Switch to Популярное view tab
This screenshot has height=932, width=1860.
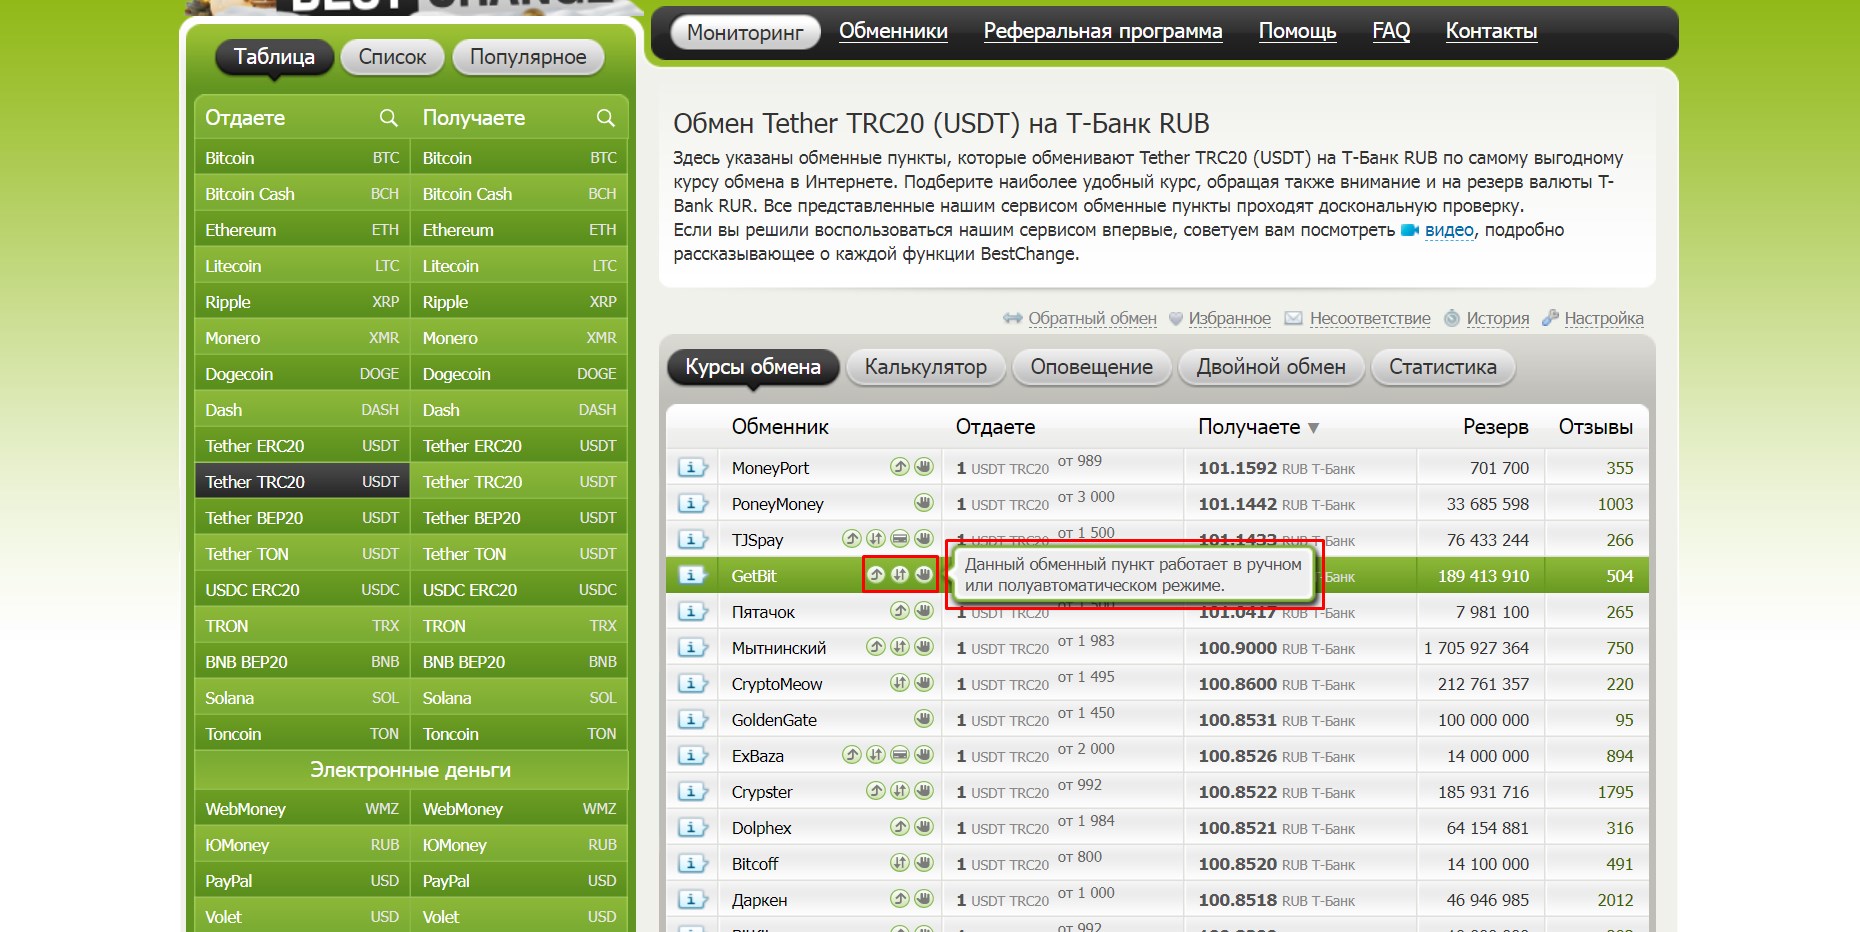[x=528, y=57]
